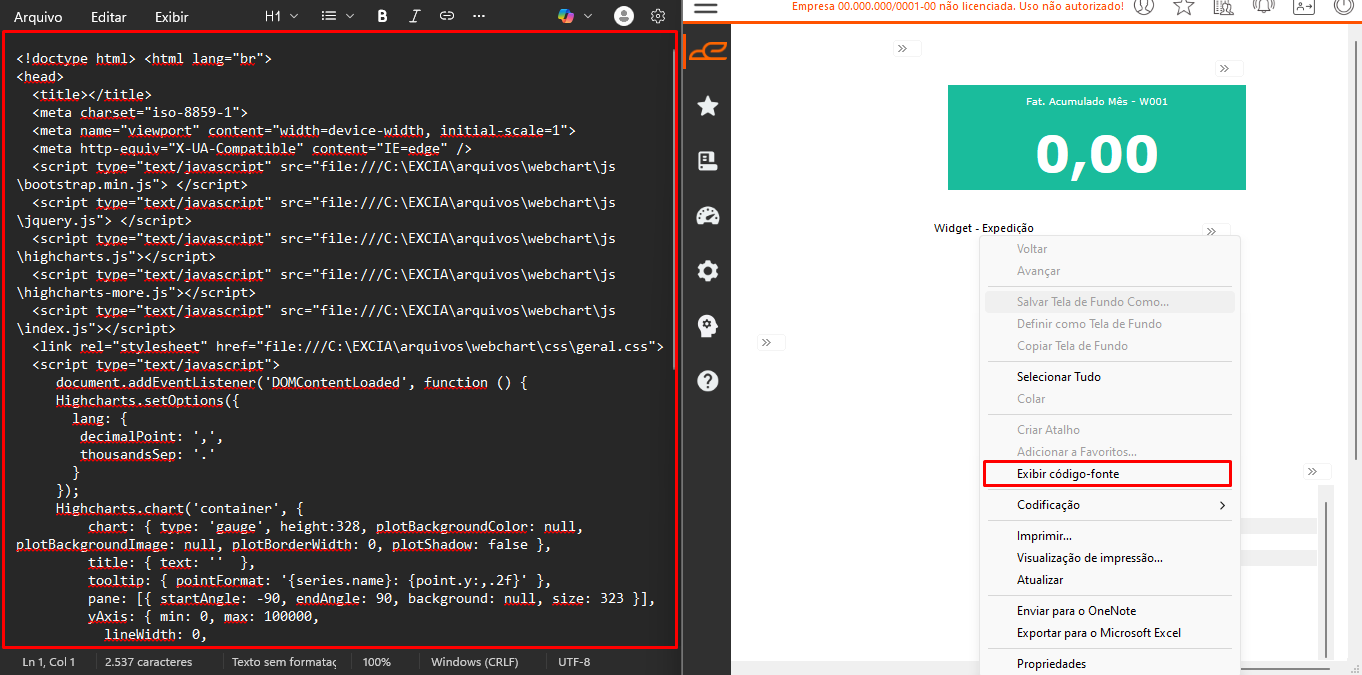1362x675 pixels.
Task: Toggle bold formatting in Notepad toolbar
Action: click(x=382, y=16)
